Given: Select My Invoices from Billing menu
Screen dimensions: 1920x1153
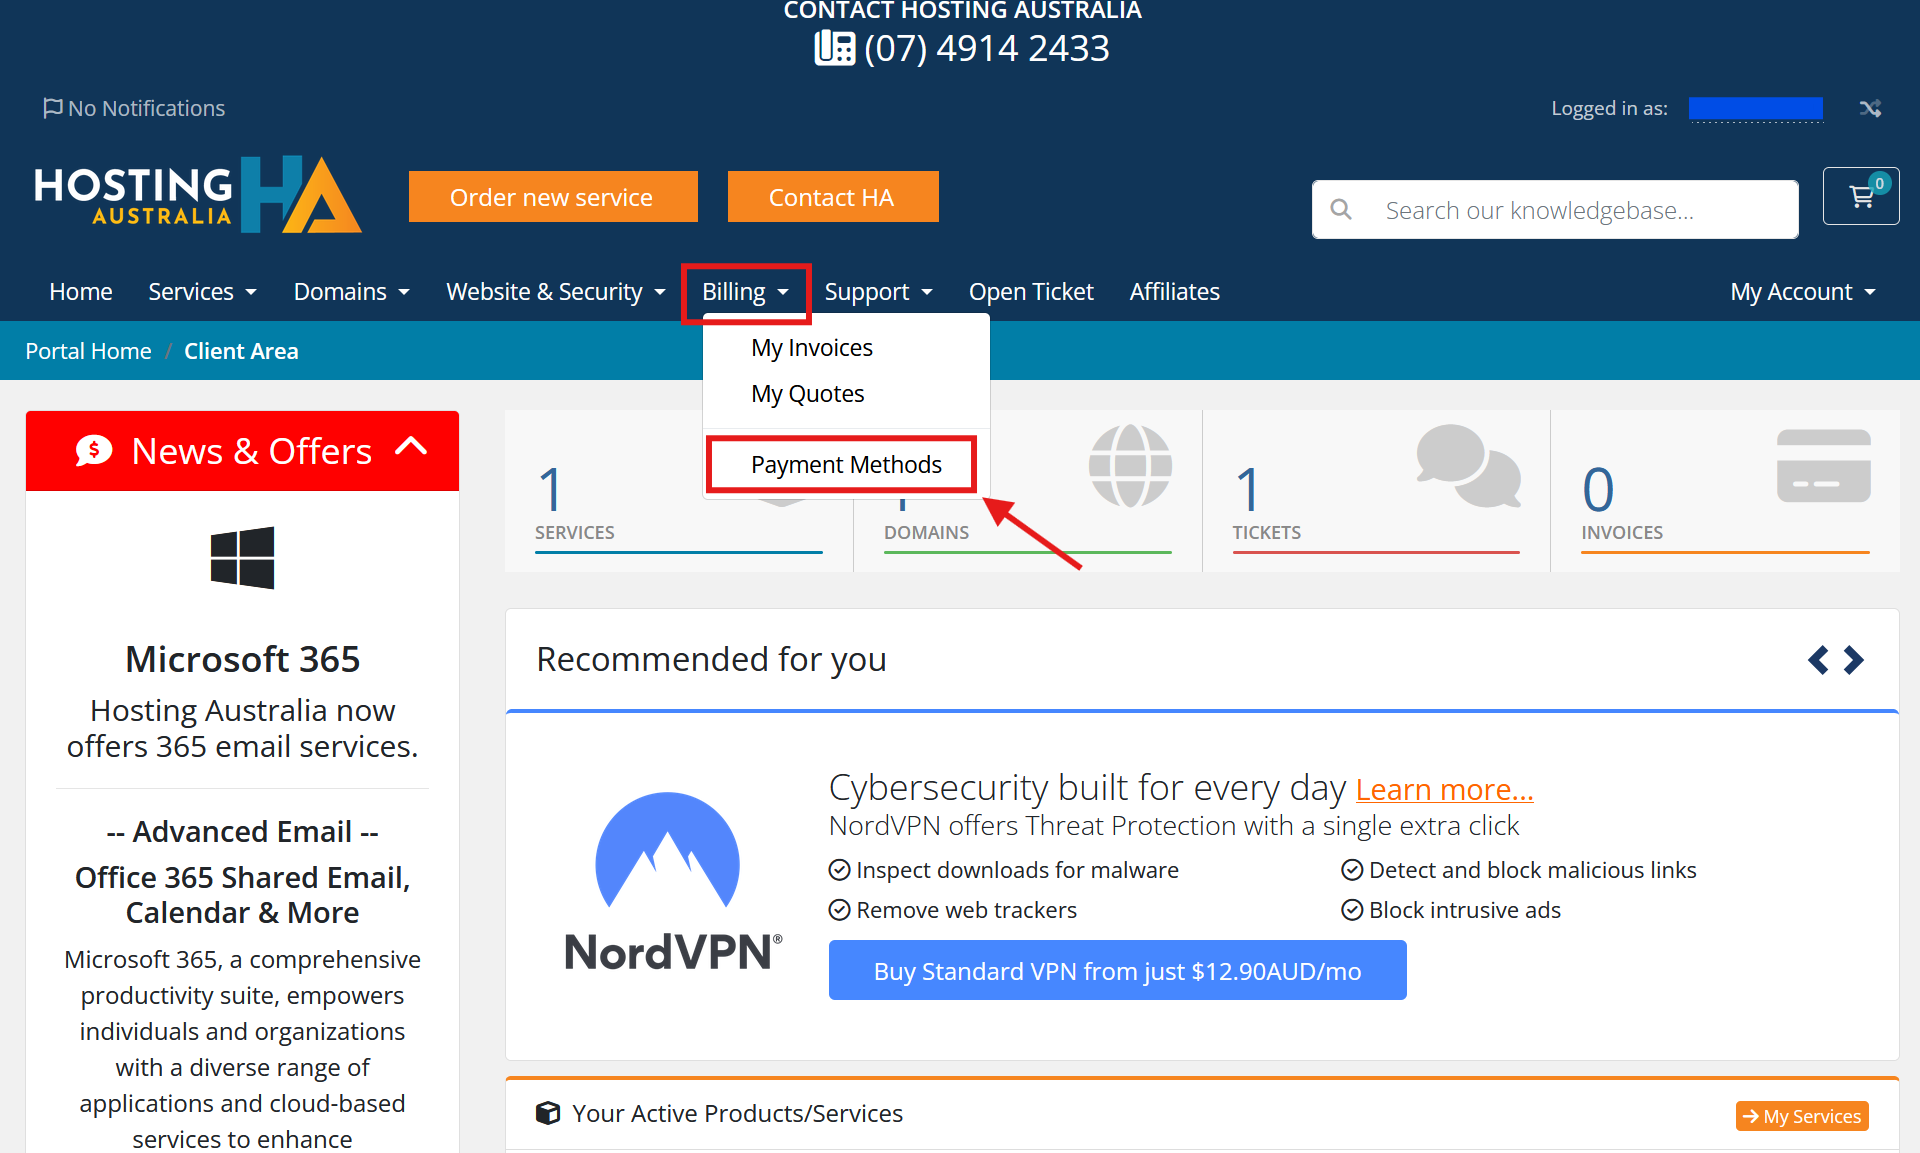Looking at the screenshot, I should click(x=812, y=348).
